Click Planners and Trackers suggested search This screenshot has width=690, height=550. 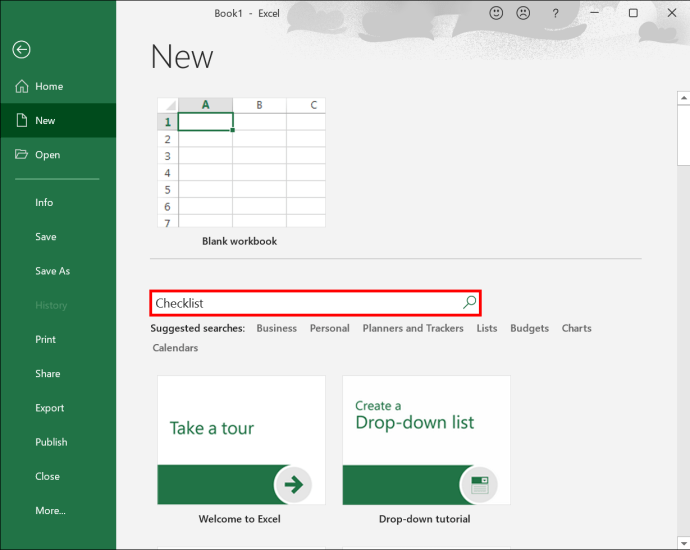pyautogui.click(x=413, y=328)
